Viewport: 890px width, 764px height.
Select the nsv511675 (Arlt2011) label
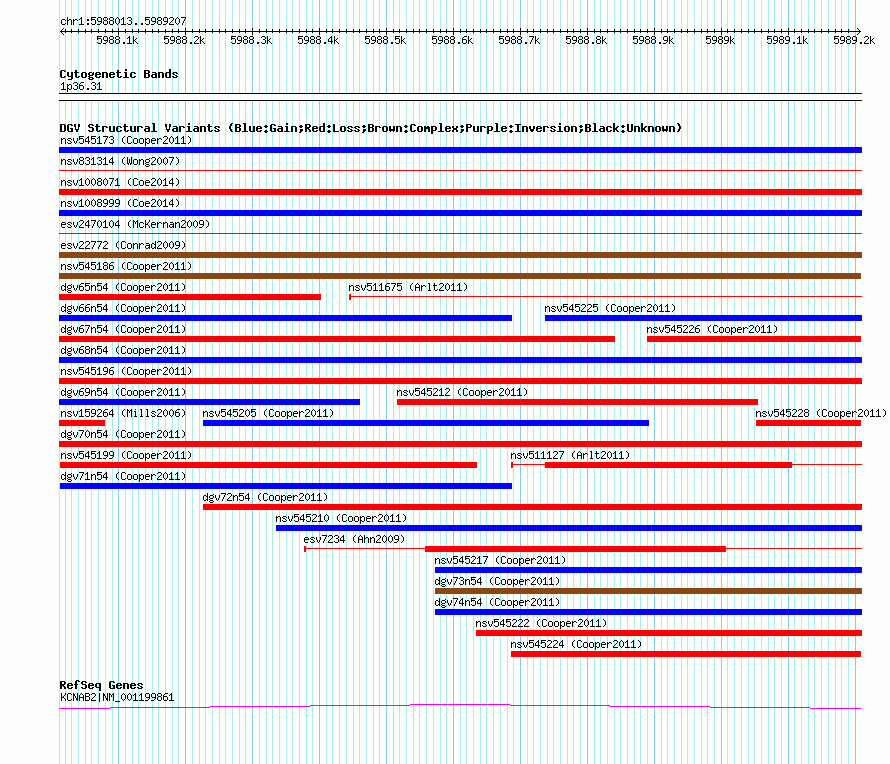click(x=408, y=287)
